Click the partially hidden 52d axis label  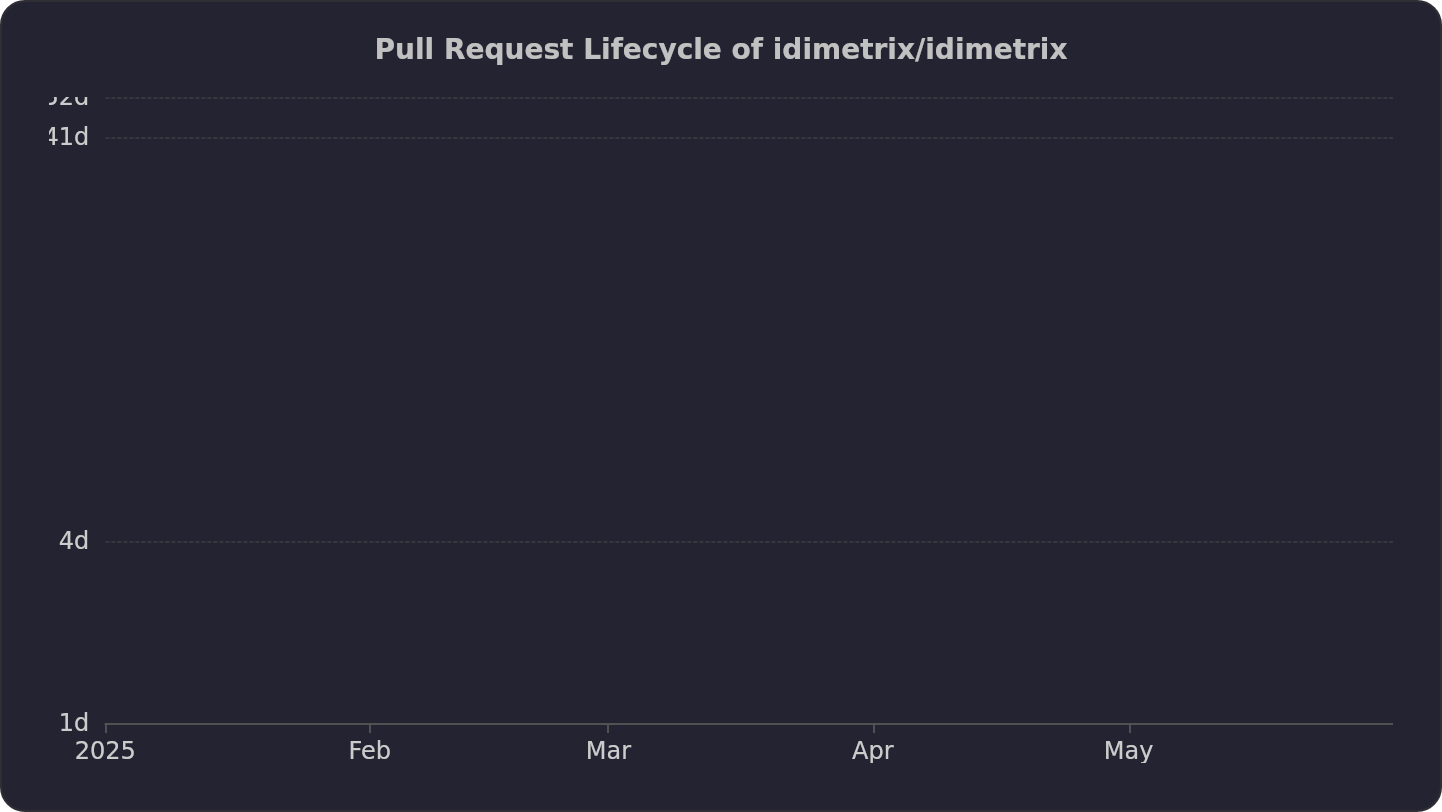pos(68,100)
